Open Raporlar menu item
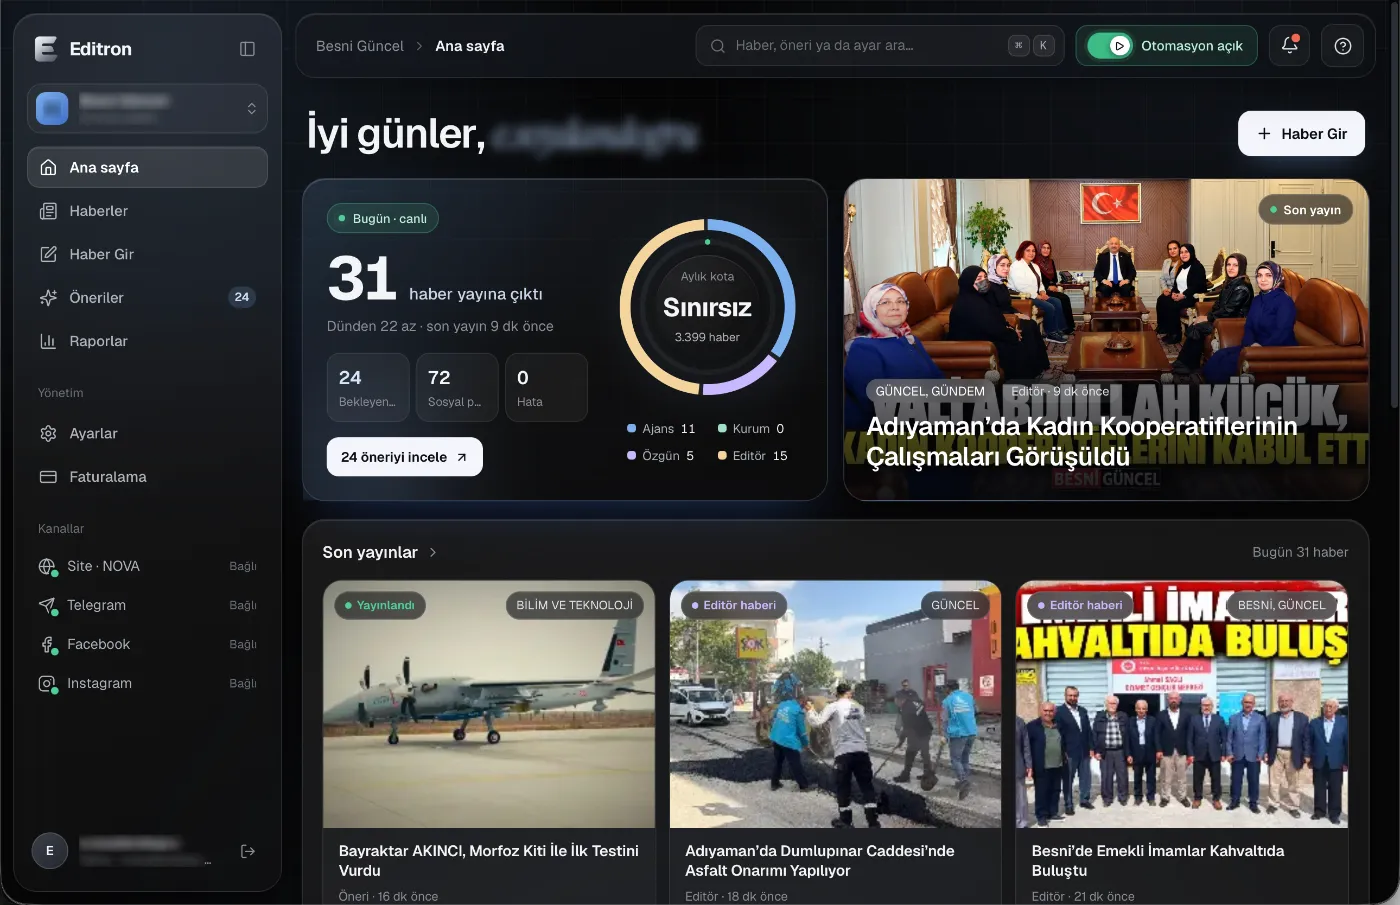The height and width of the screenshot is (905, 1400). [x=148, y=341]
